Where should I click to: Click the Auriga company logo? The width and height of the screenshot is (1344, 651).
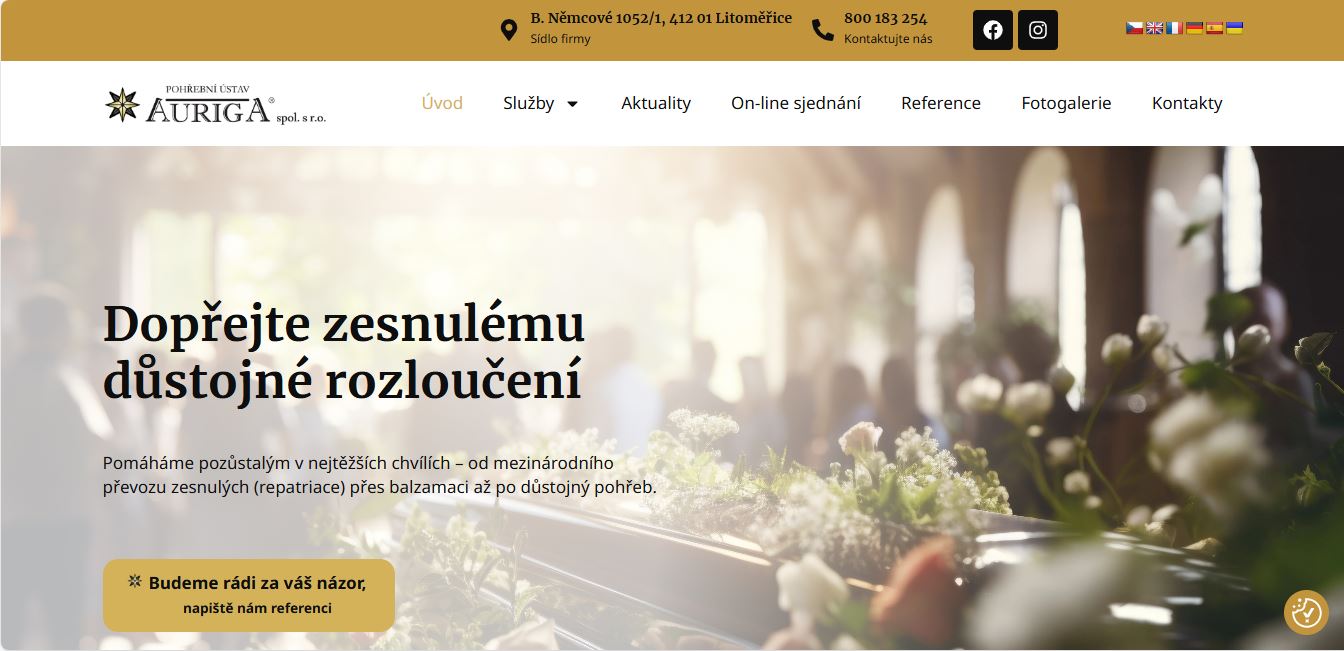[x=216, y=104]
